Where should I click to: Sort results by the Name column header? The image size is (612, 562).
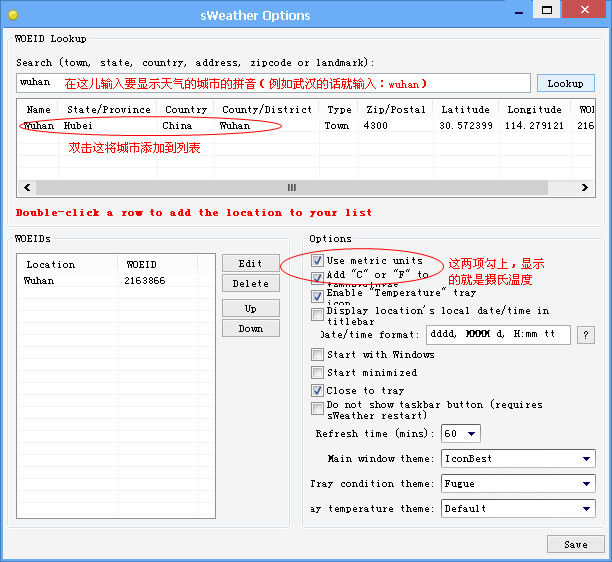[38, 109]
